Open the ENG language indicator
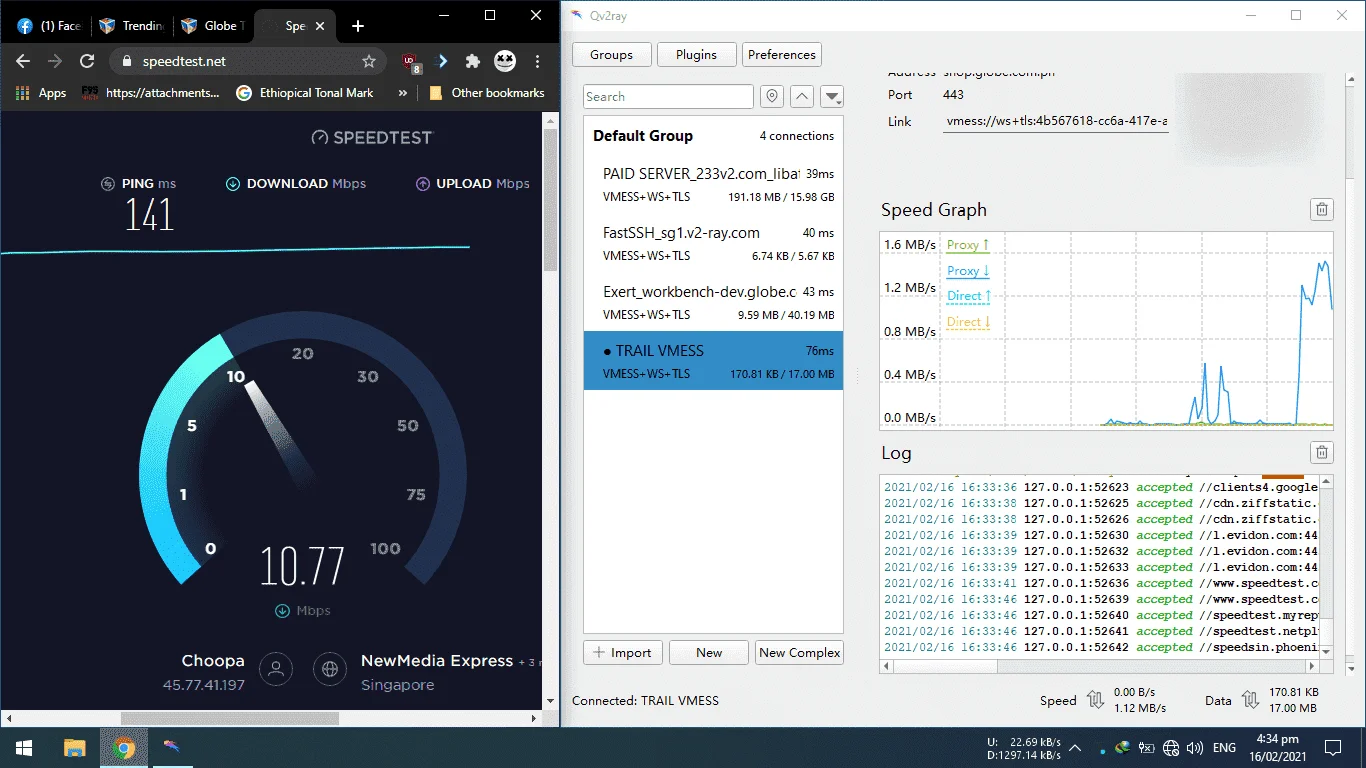The width and height of the screenshot is (1366, 768). click(1224, 747)
